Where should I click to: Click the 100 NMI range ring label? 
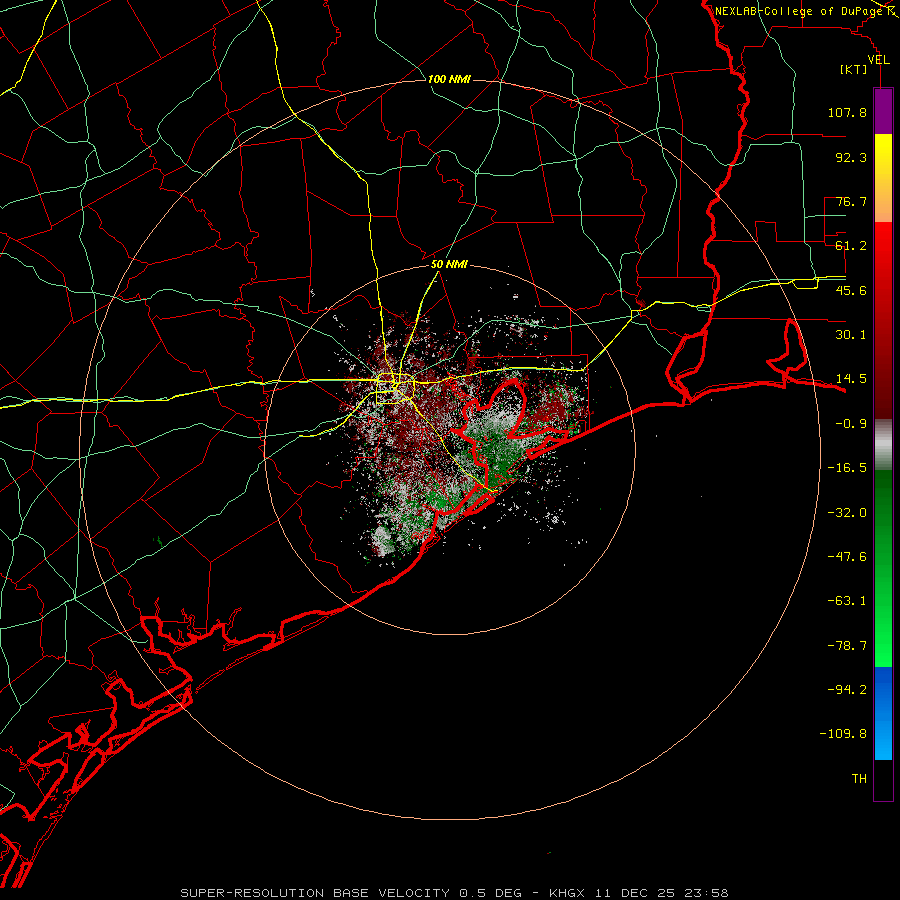click(449, 79)
